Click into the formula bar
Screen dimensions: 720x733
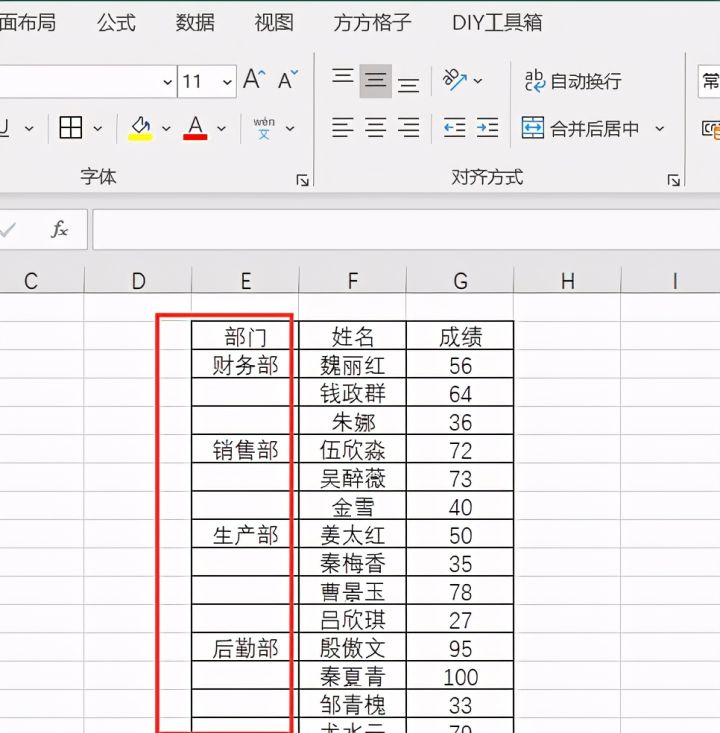(406, 230)
